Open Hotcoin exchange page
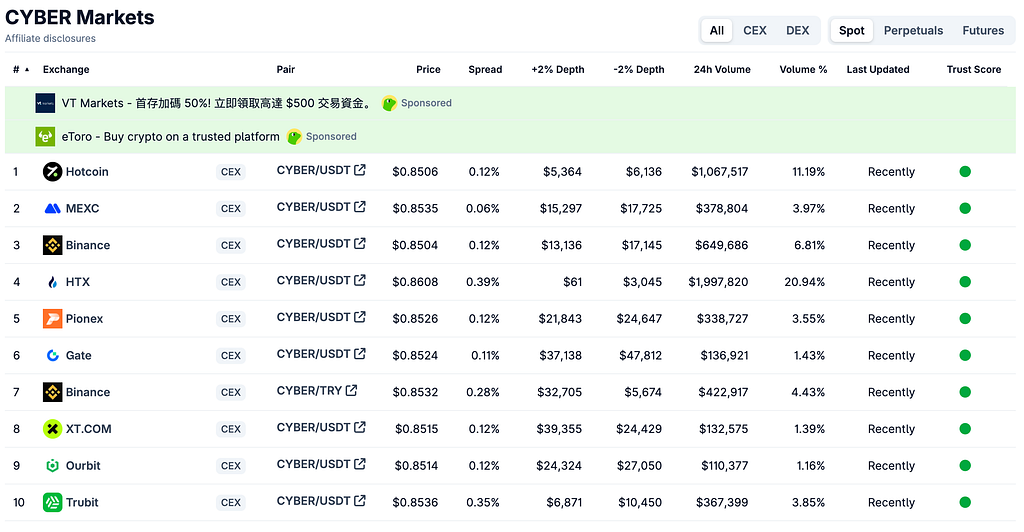 pos(87,172)
